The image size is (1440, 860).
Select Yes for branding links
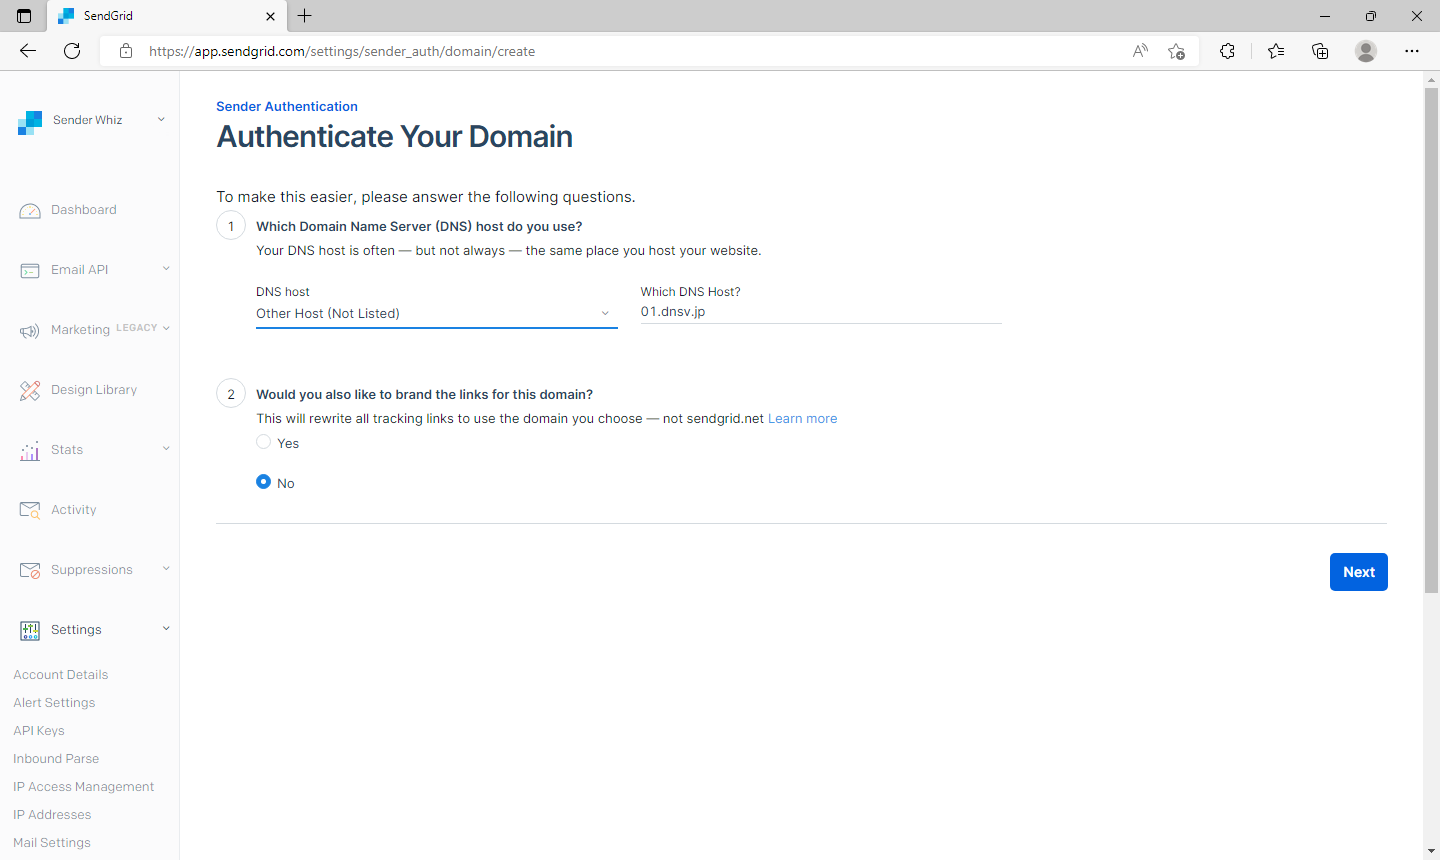point(264,442)
